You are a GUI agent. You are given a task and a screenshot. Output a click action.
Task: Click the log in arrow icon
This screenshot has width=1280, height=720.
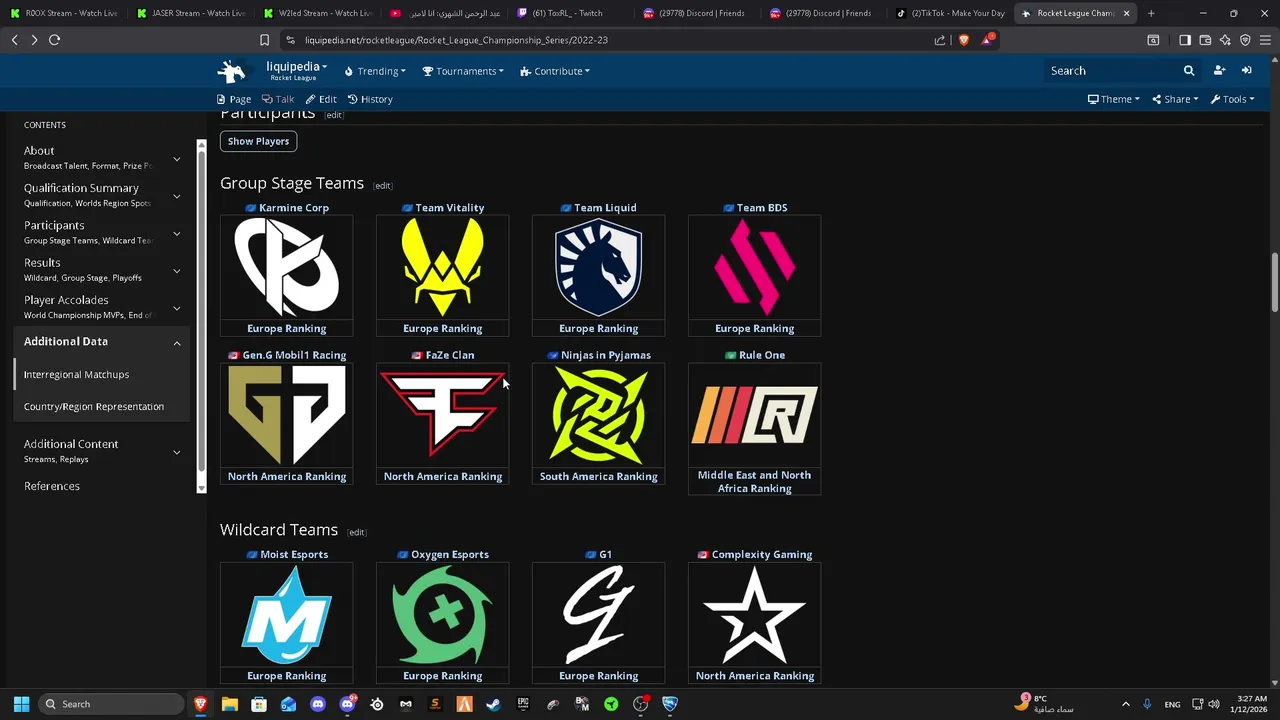click(1247, 71)
